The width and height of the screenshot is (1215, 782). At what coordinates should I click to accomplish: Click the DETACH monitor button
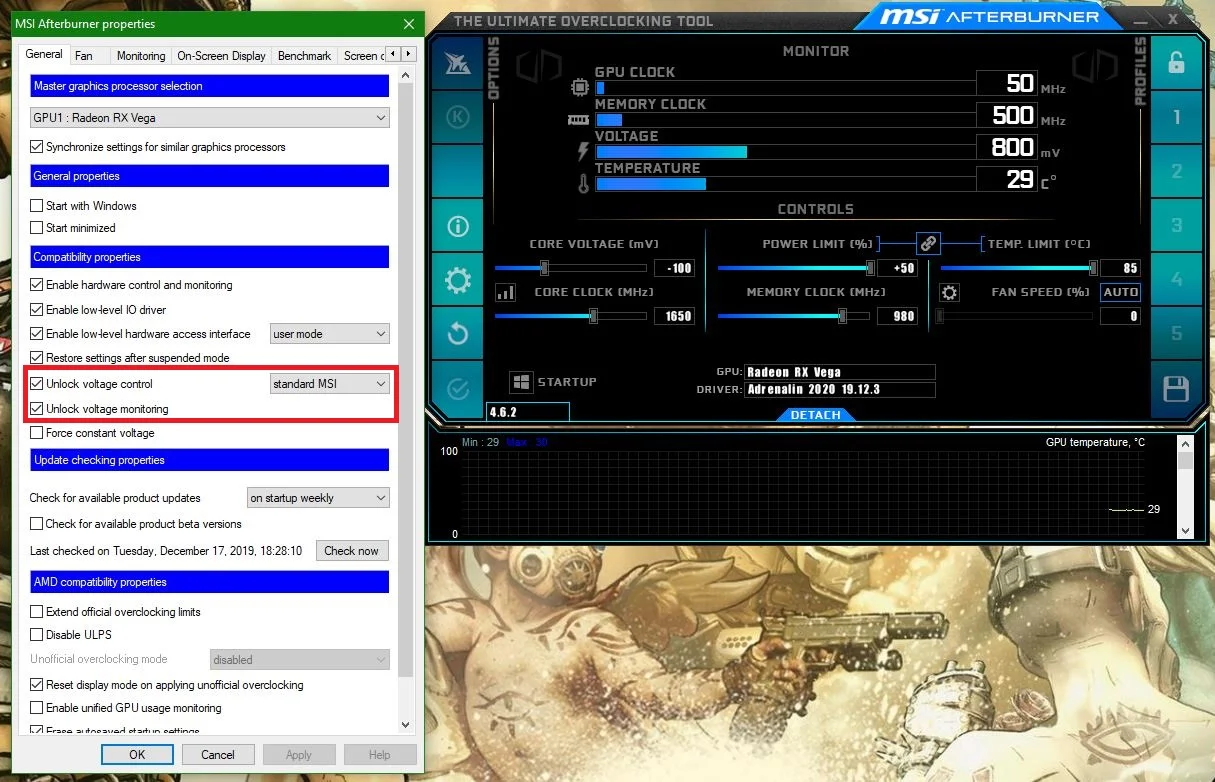tap(816, 415)
